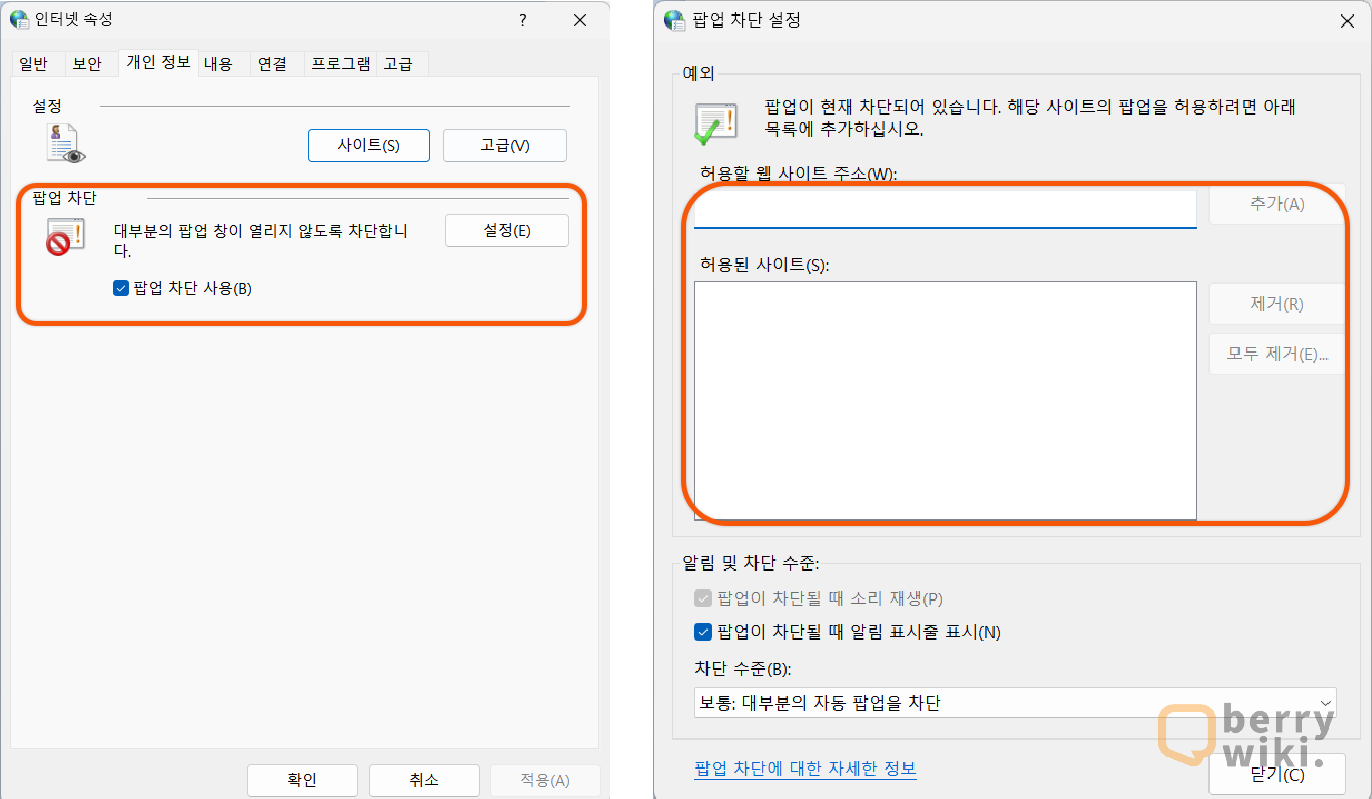Click the 허용된 사이트 list box
Viewport: 1372px width, 799px height.
point(945,400)
